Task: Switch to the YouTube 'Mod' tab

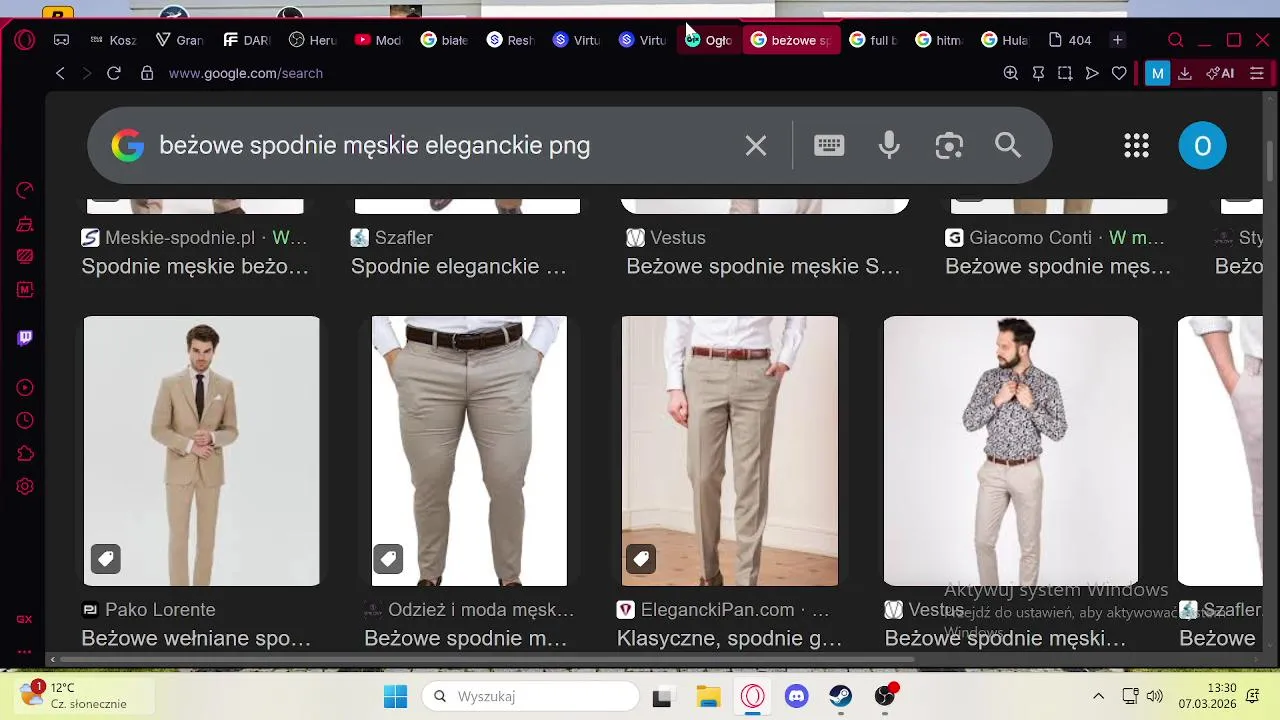Action: coord(378,40)
